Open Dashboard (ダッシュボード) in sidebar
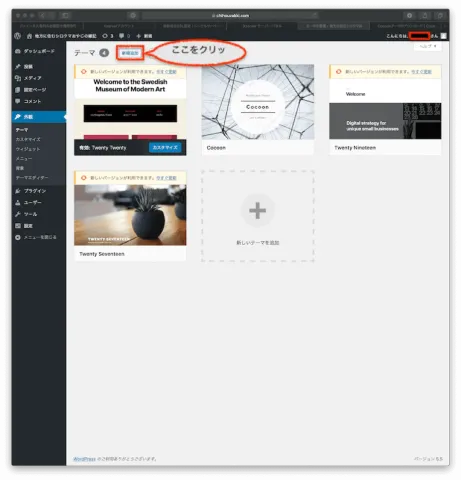Screen dimensions: 461x480 [x=39, y=51]
